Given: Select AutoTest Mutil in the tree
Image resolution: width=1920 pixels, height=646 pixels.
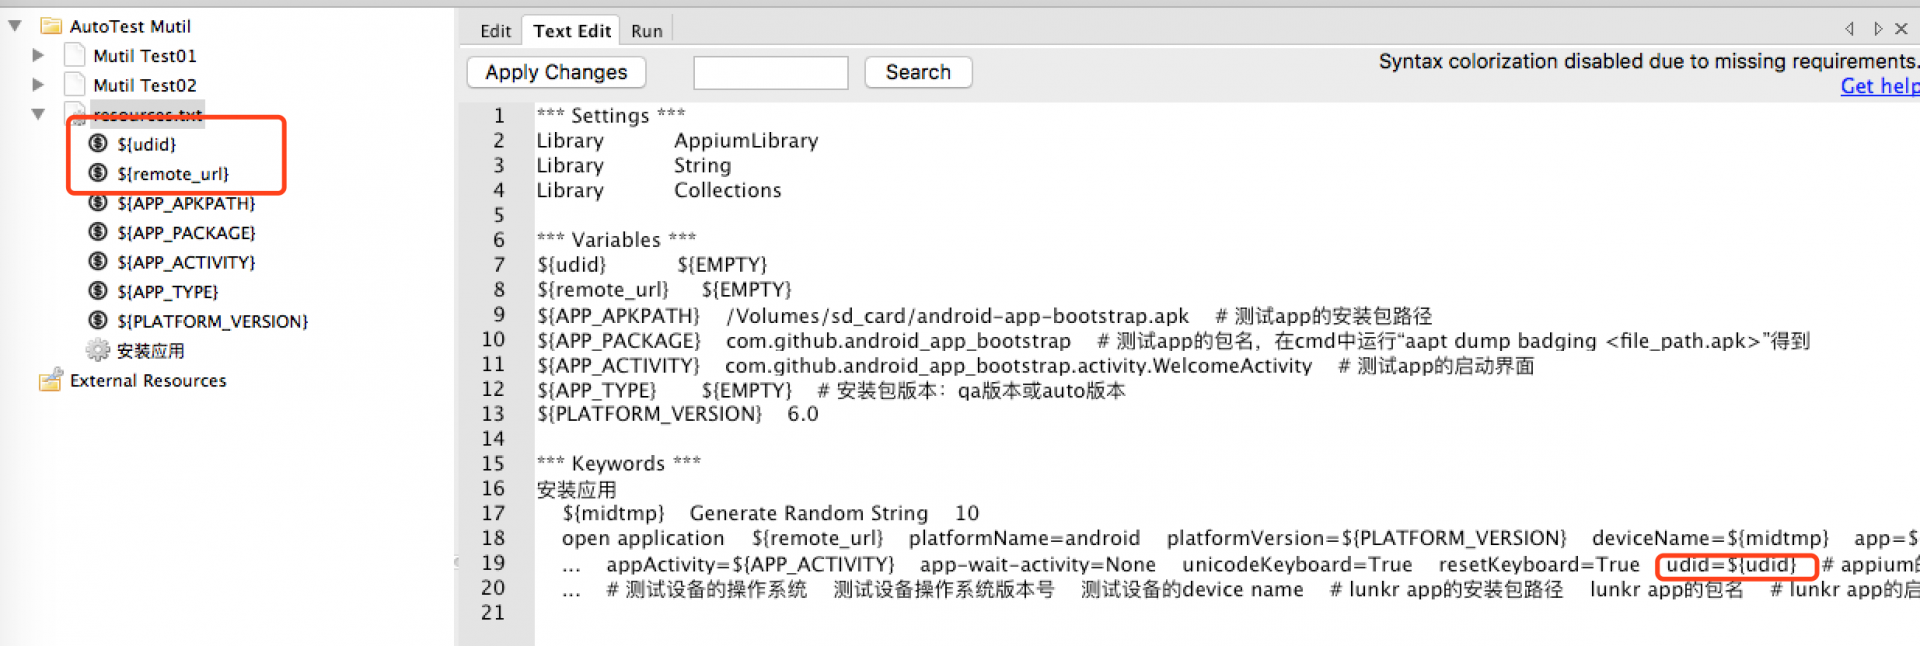Looking at the screenshot, I should tap(130, 26).
